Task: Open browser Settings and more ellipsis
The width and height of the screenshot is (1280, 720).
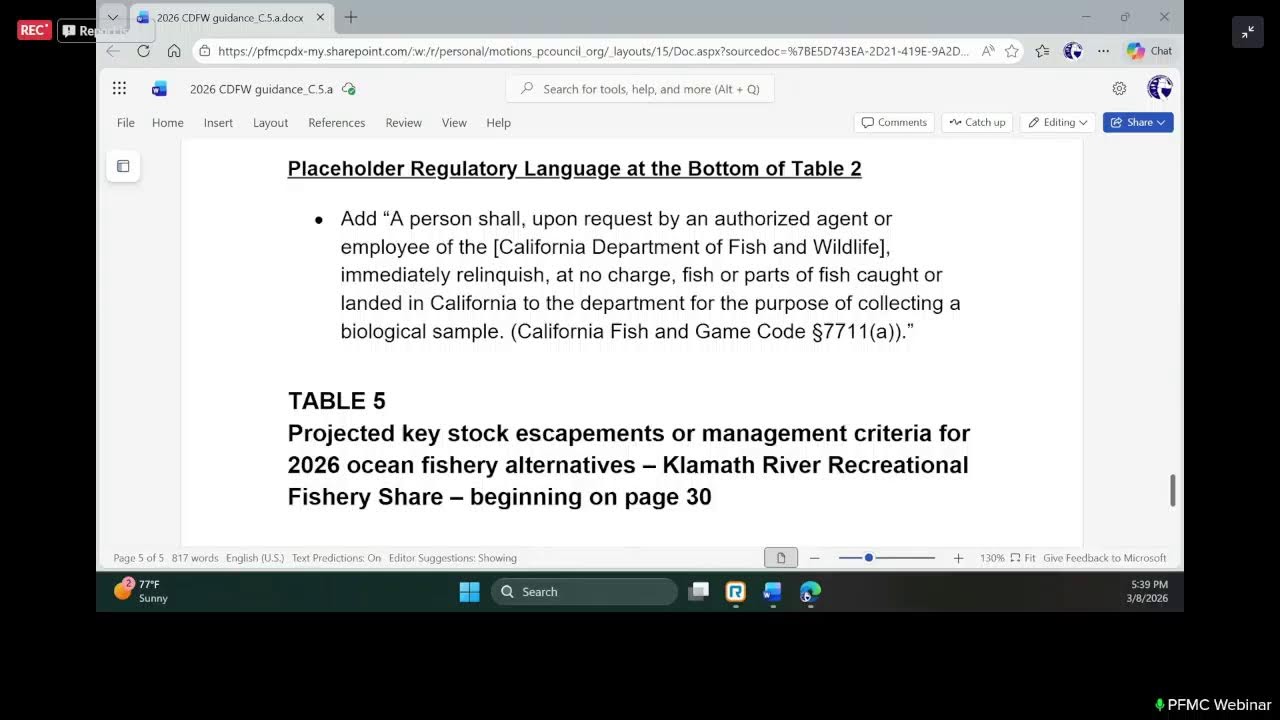Action: tap(1103, 50)
